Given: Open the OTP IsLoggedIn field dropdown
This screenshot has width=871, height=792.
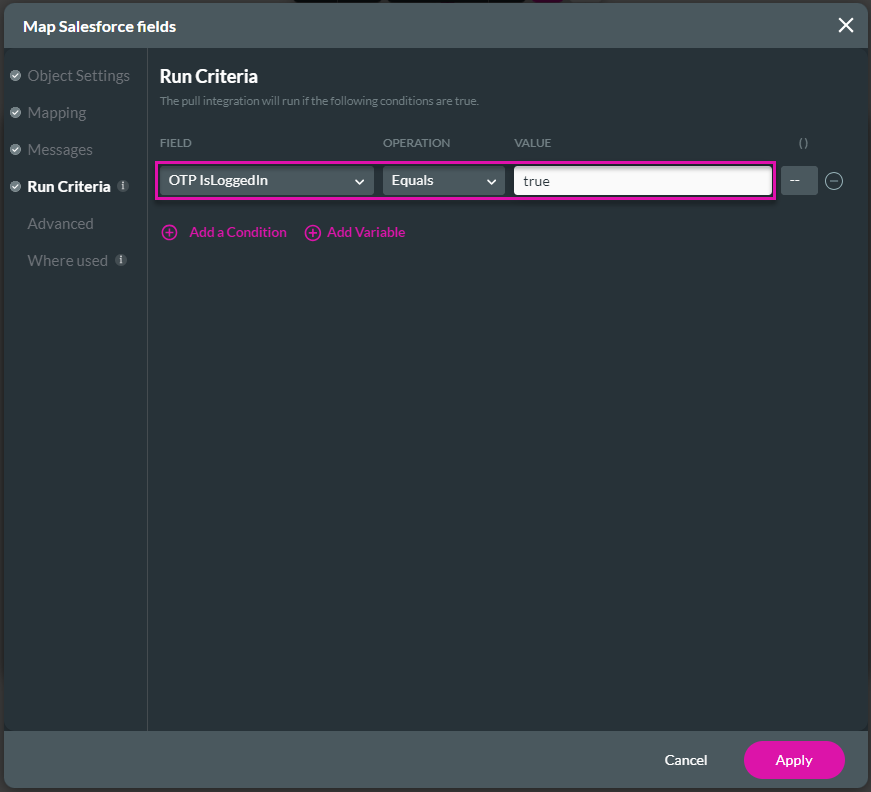Looking at the screenshot, I should [x=265, y=181].
